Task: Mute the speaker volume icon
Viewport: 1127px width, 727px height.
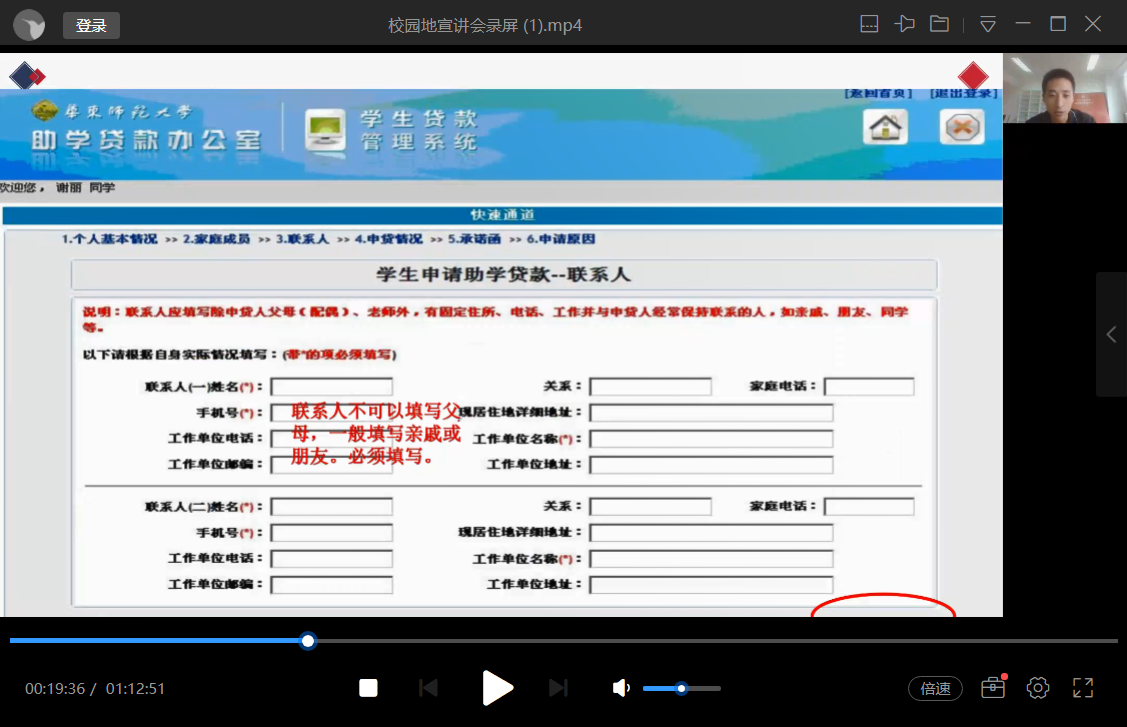Action: [x=621, y=688]
